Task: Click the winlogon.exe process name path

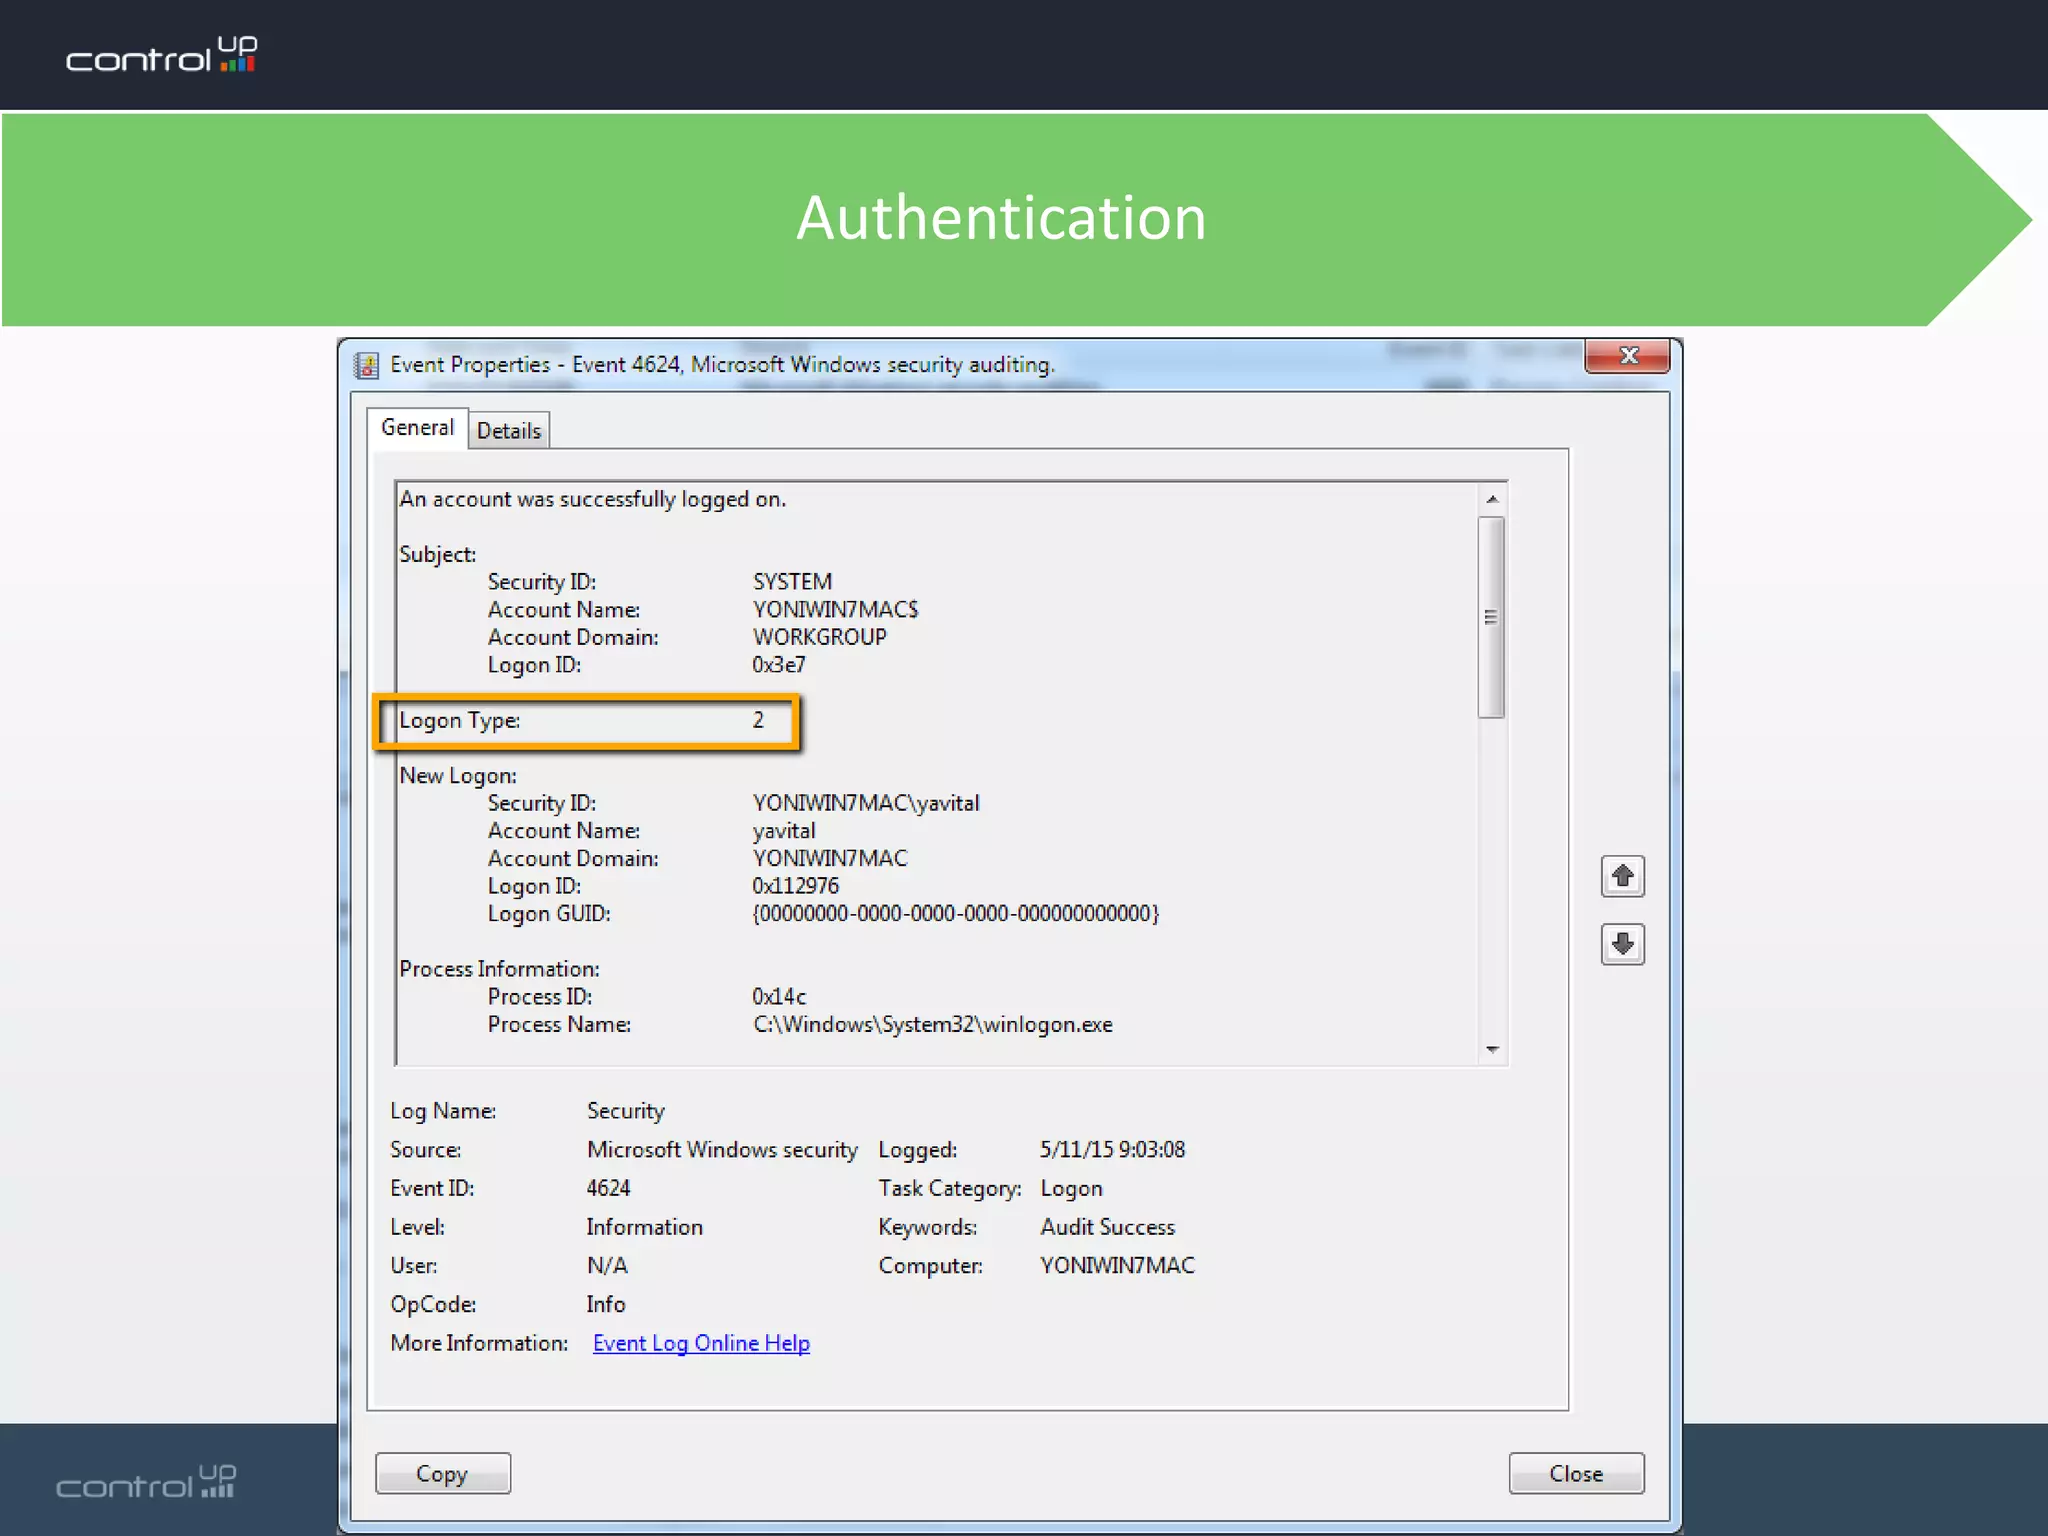Action: coord(932,1025)
